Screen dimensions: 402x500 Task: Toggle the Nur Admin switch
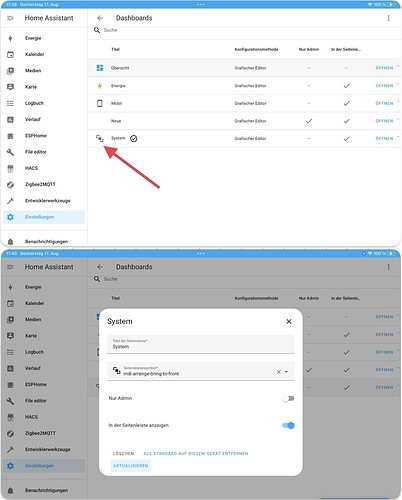coord(288,398)
